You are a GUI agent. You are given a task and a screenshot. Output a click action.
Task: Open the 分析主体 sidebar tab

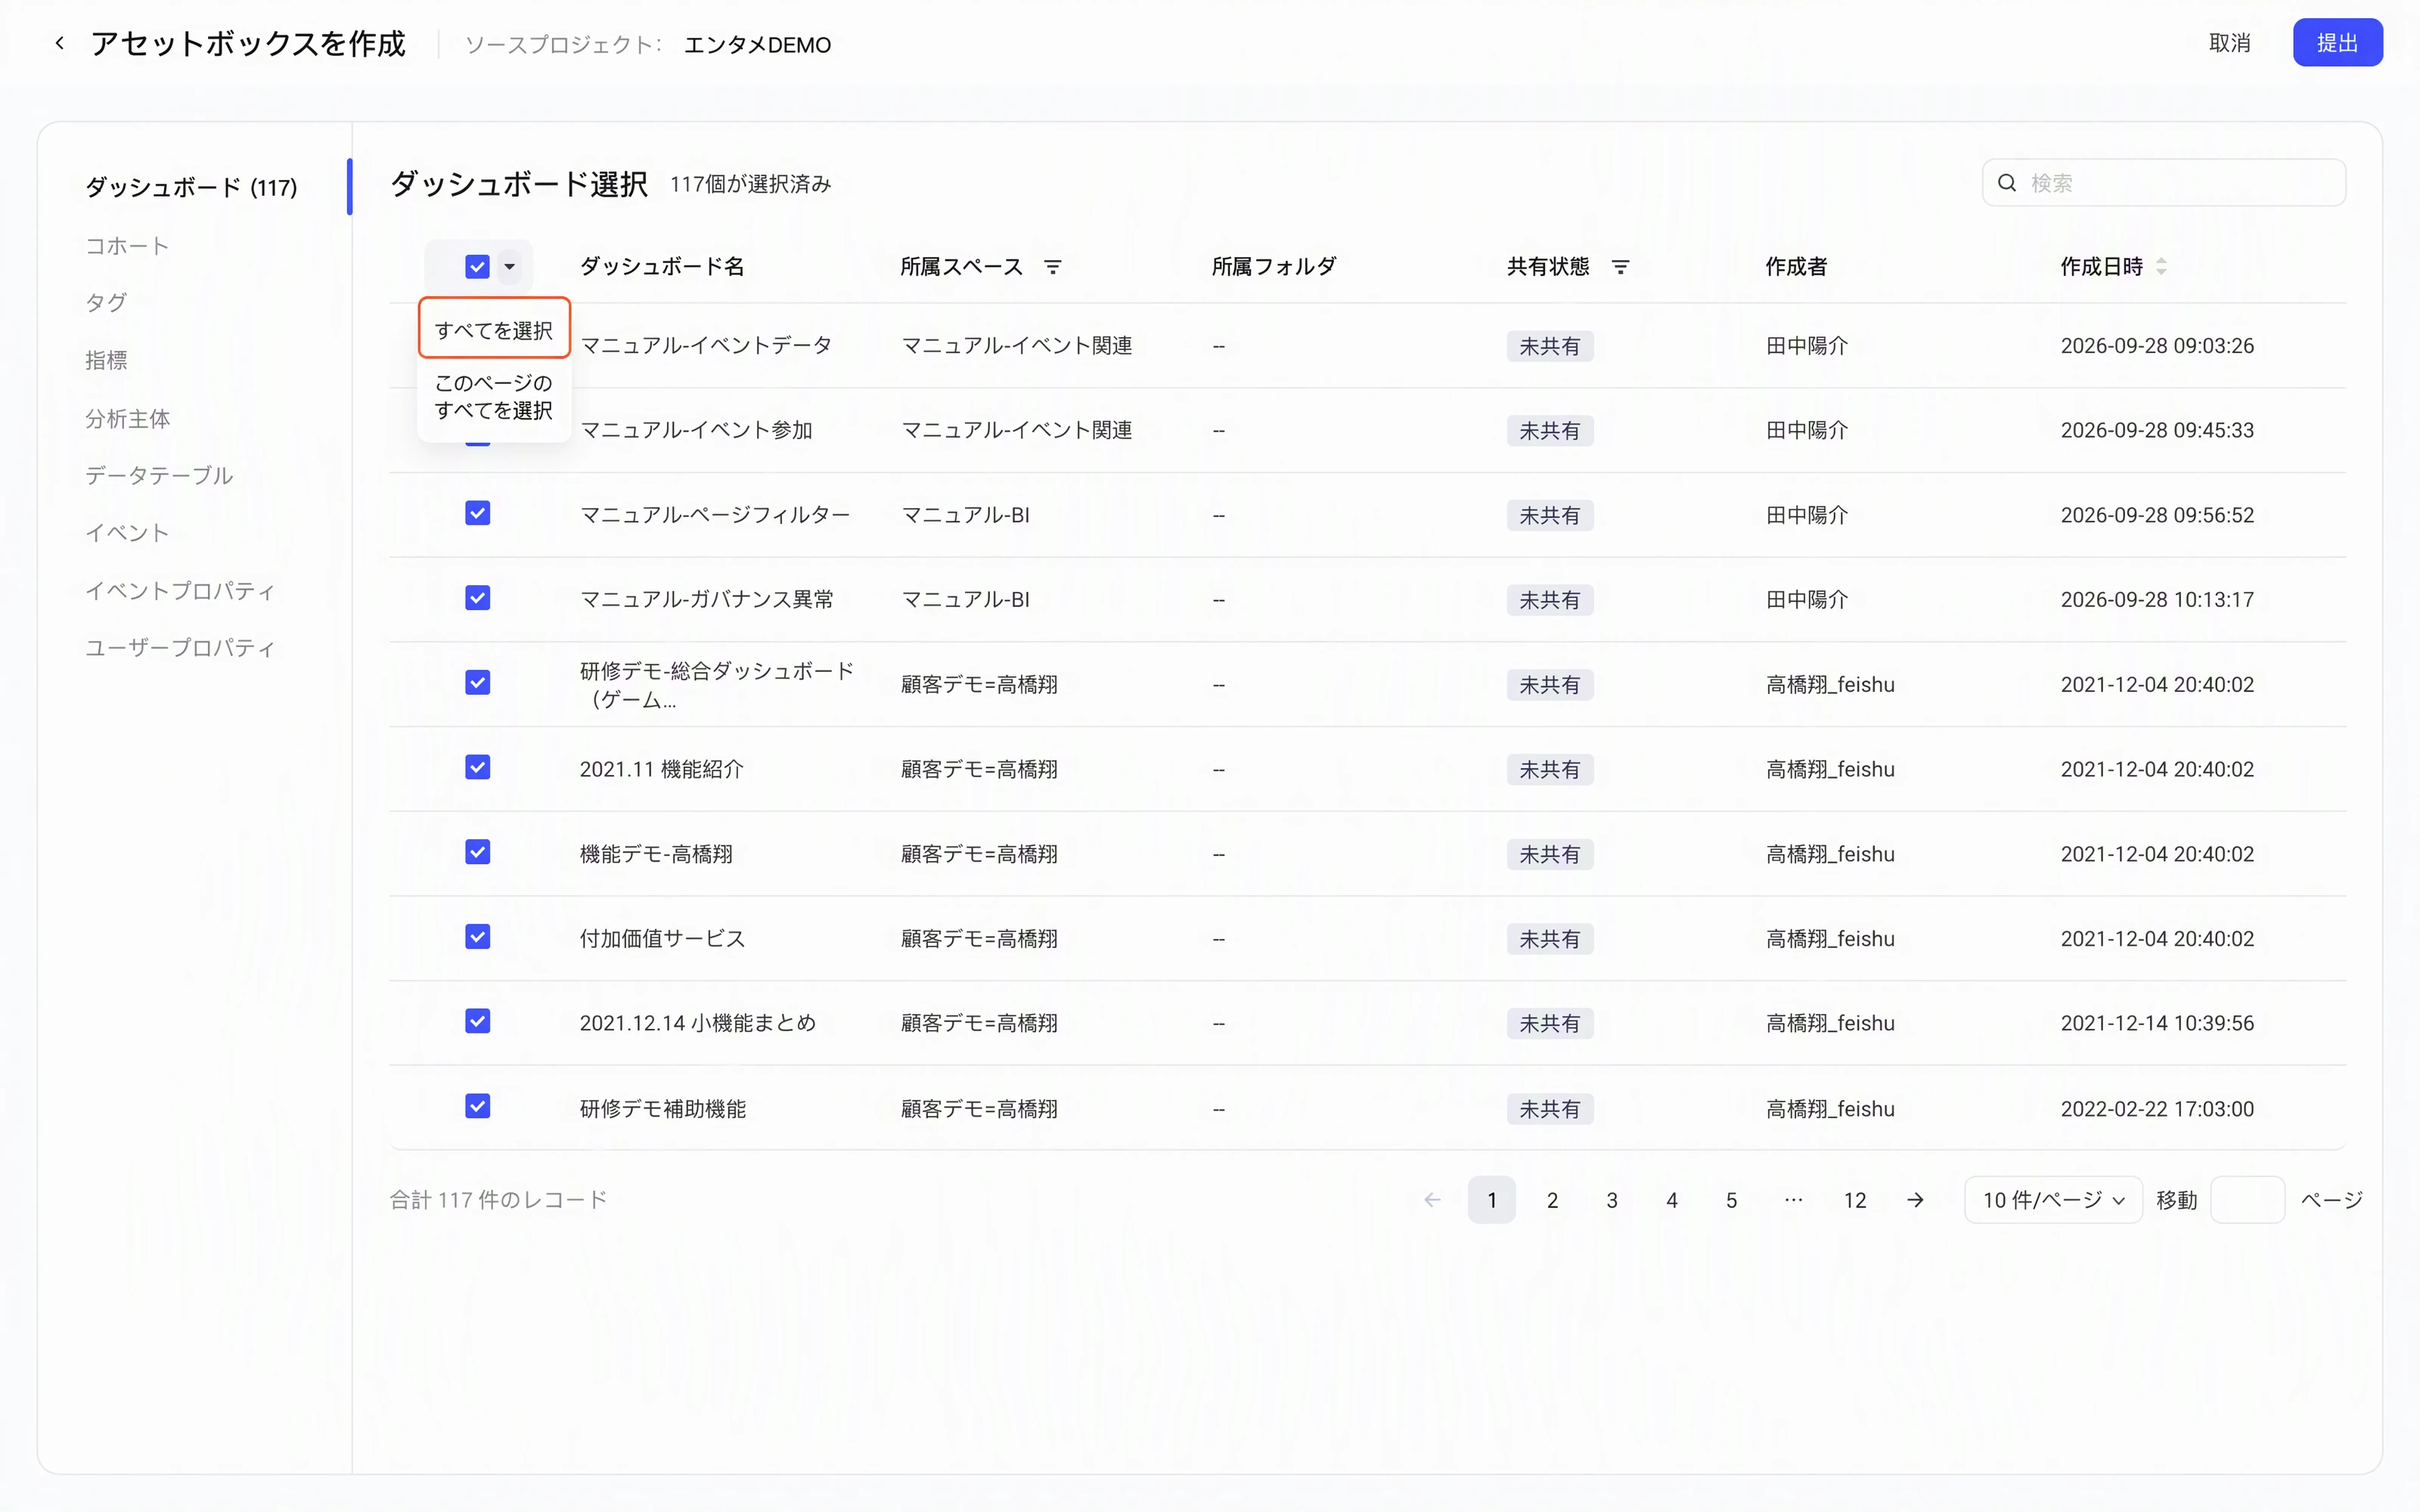127,418
